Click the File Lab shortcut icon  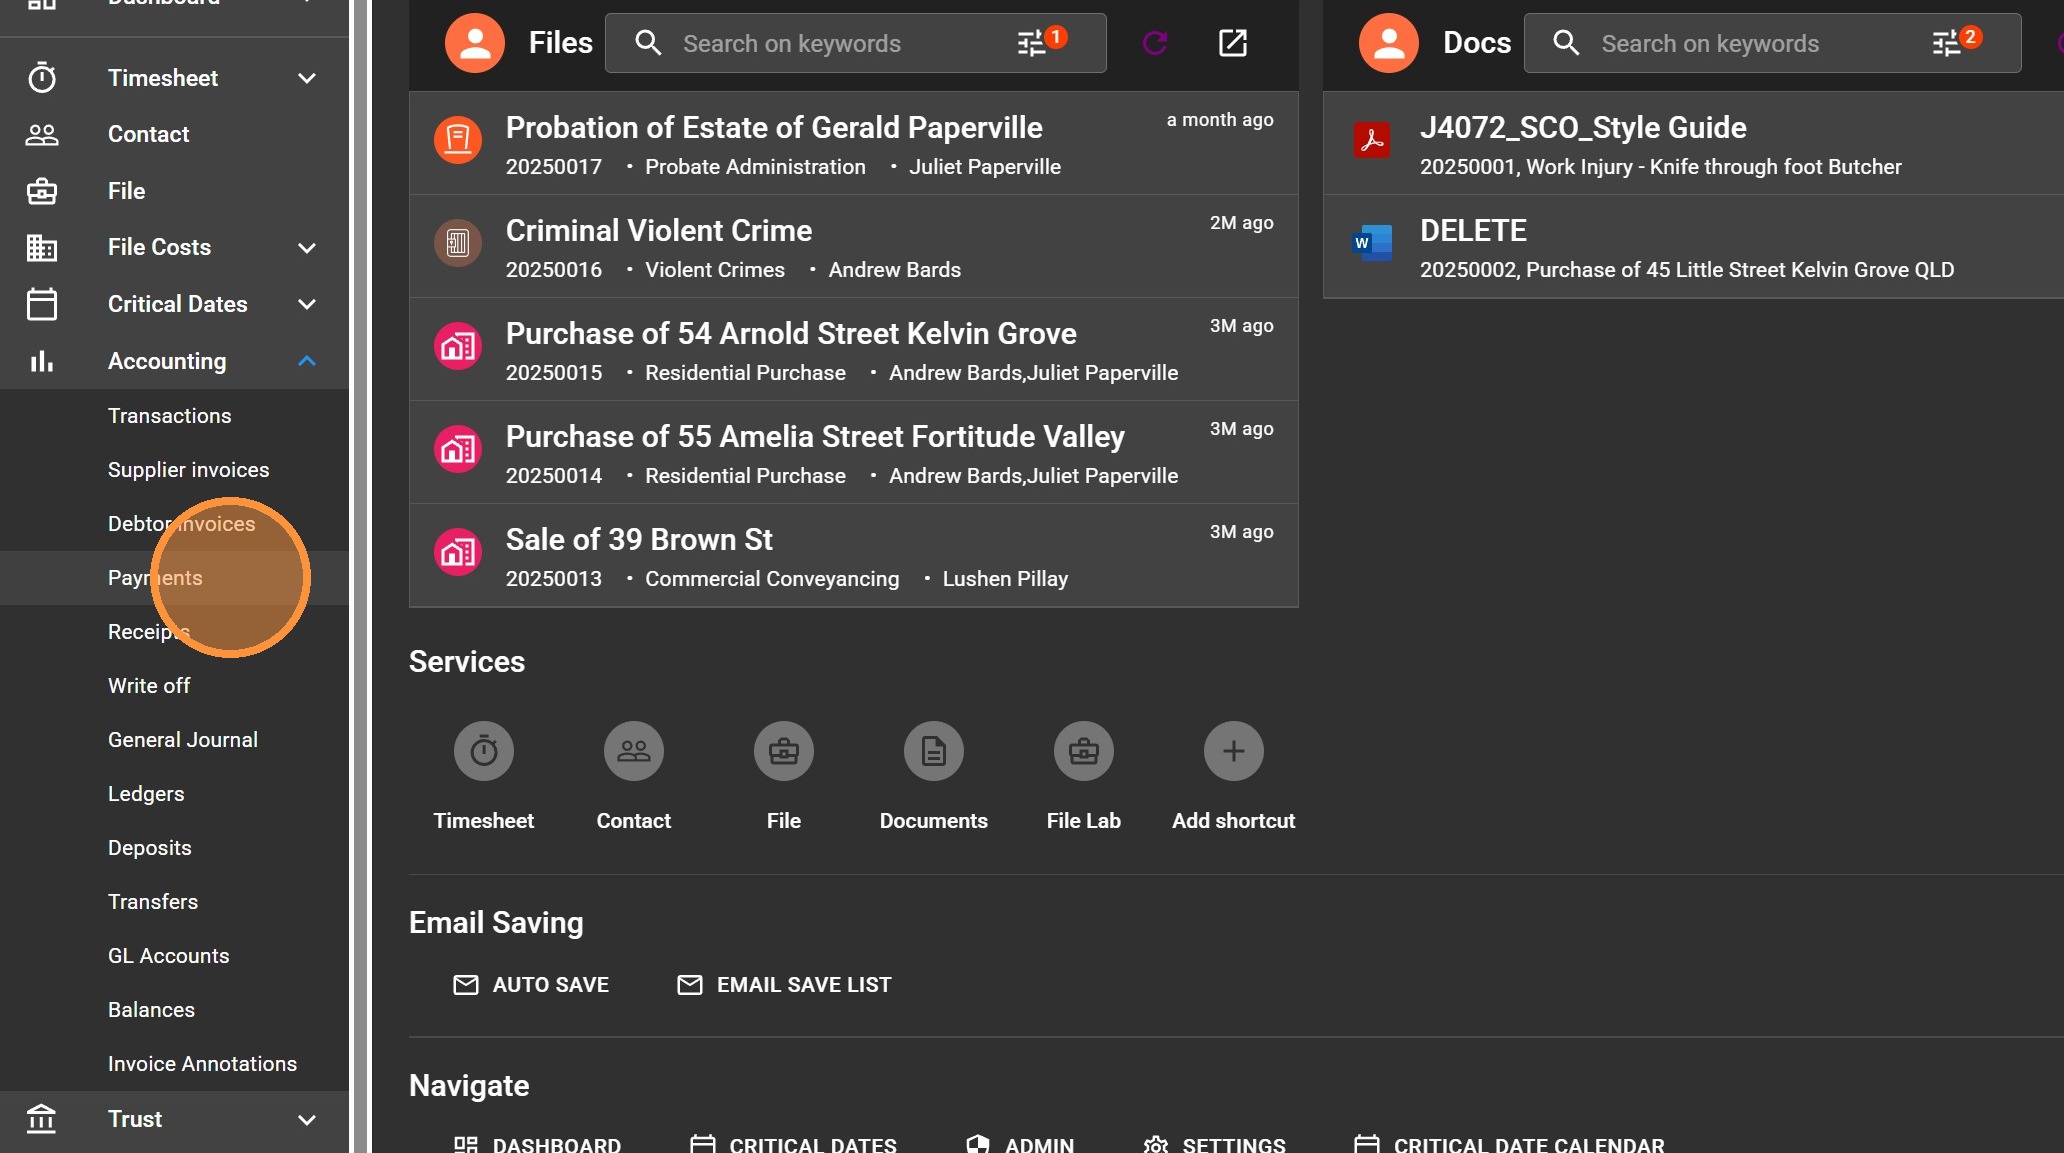tap(1083, 751)
